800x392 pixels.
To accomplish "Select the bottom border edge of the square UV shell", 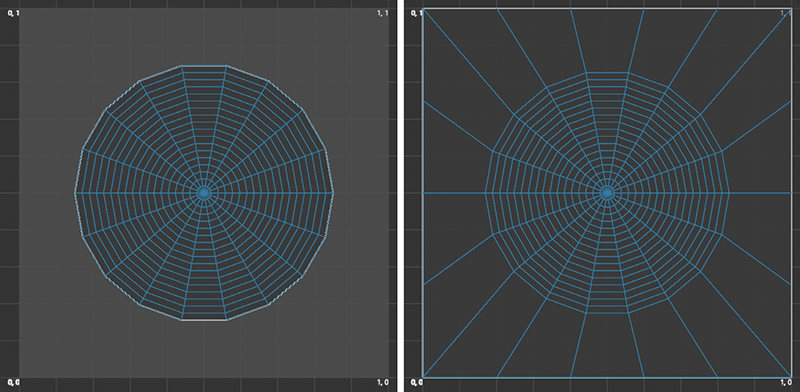I will [607, 377].
